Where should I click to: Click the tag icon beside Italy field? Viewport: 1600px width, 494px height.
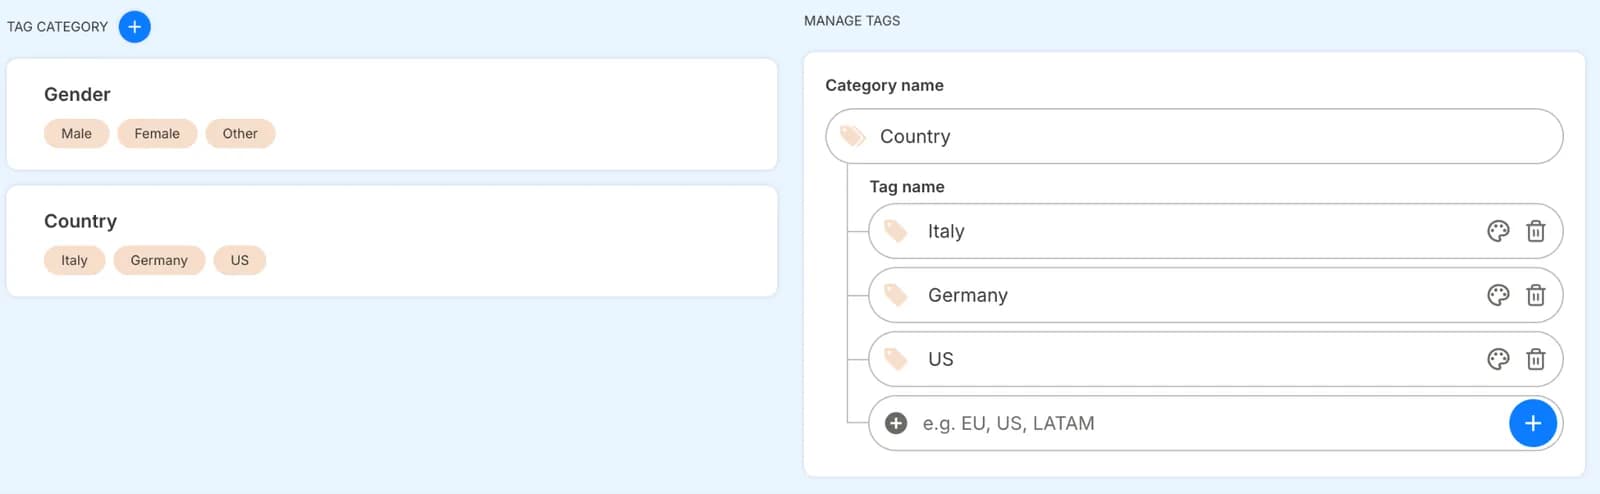point(896,231)
